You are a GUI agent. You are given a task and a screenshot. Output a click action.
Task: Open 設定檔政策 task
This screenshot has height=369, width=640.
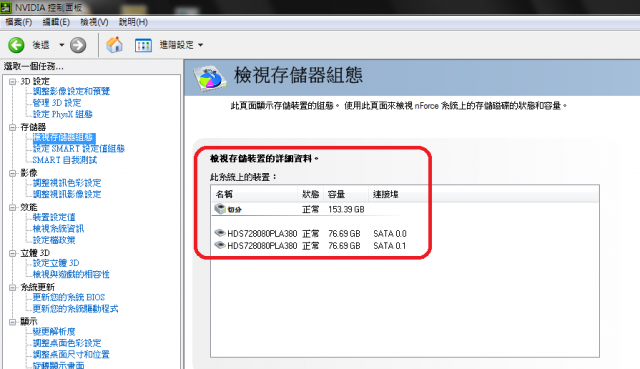[x=54, y=240]
